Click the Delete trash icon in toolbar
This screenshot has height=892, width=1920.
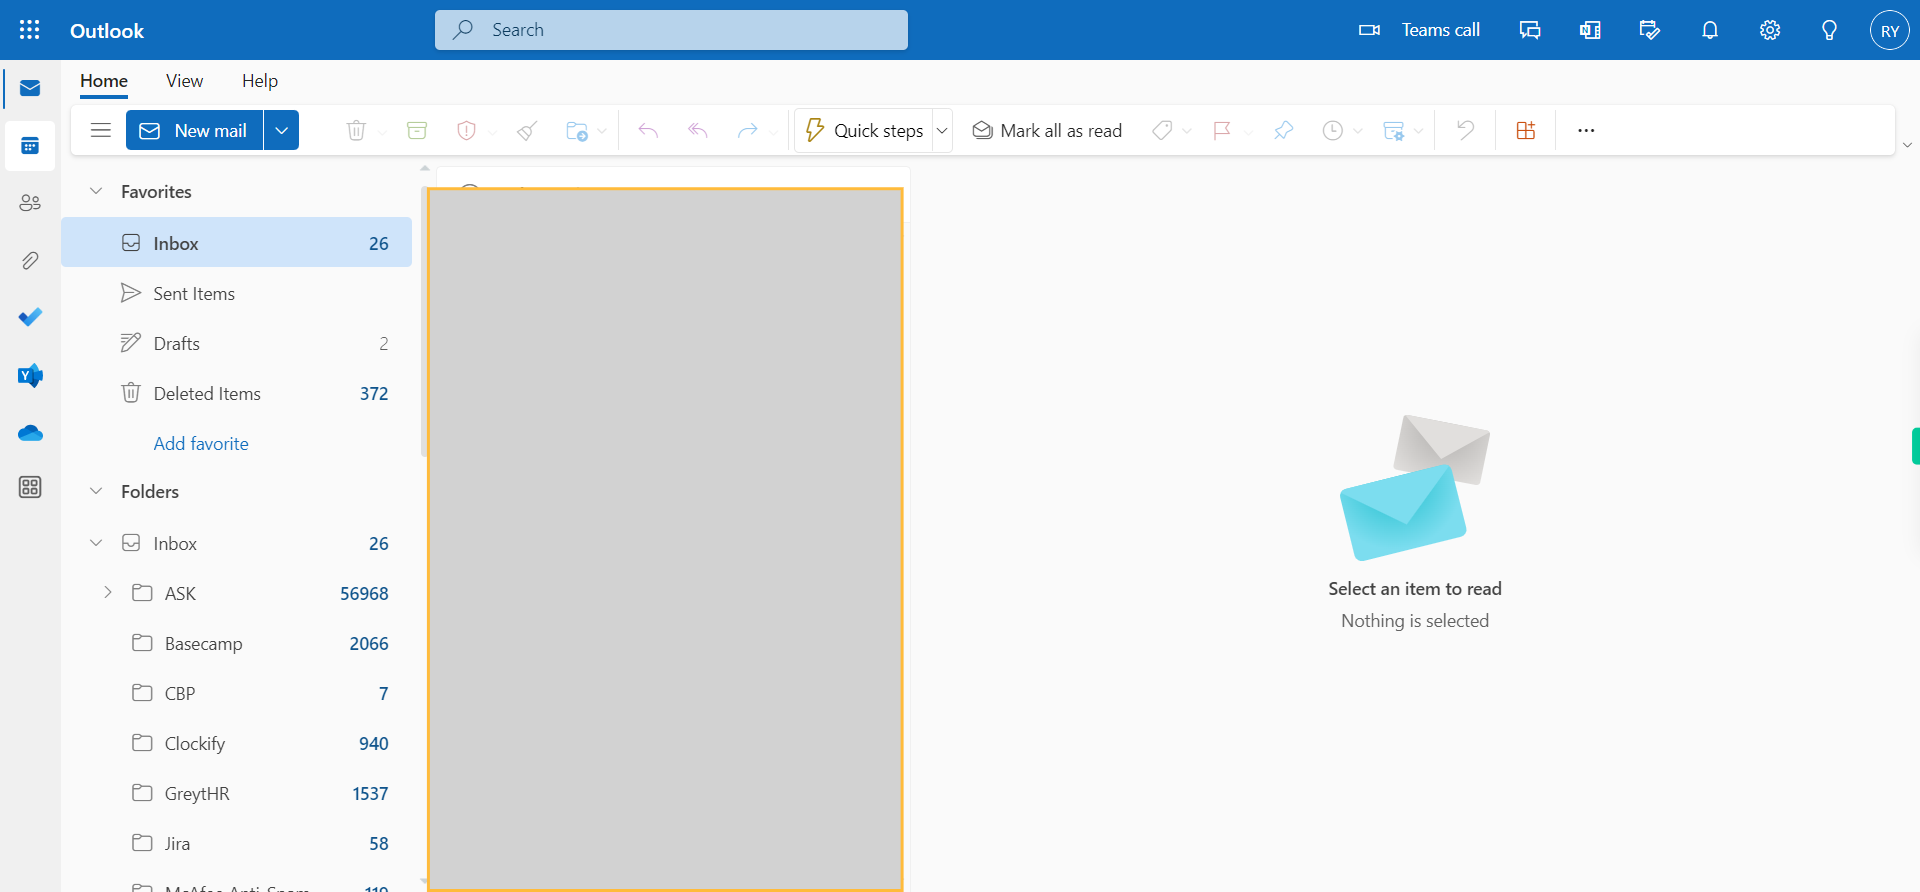tap(356, 130)
